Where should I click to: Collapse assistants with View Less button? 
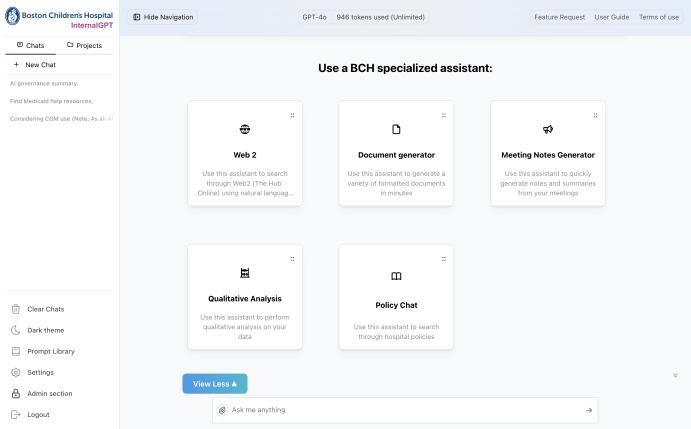tap(215, 384)
